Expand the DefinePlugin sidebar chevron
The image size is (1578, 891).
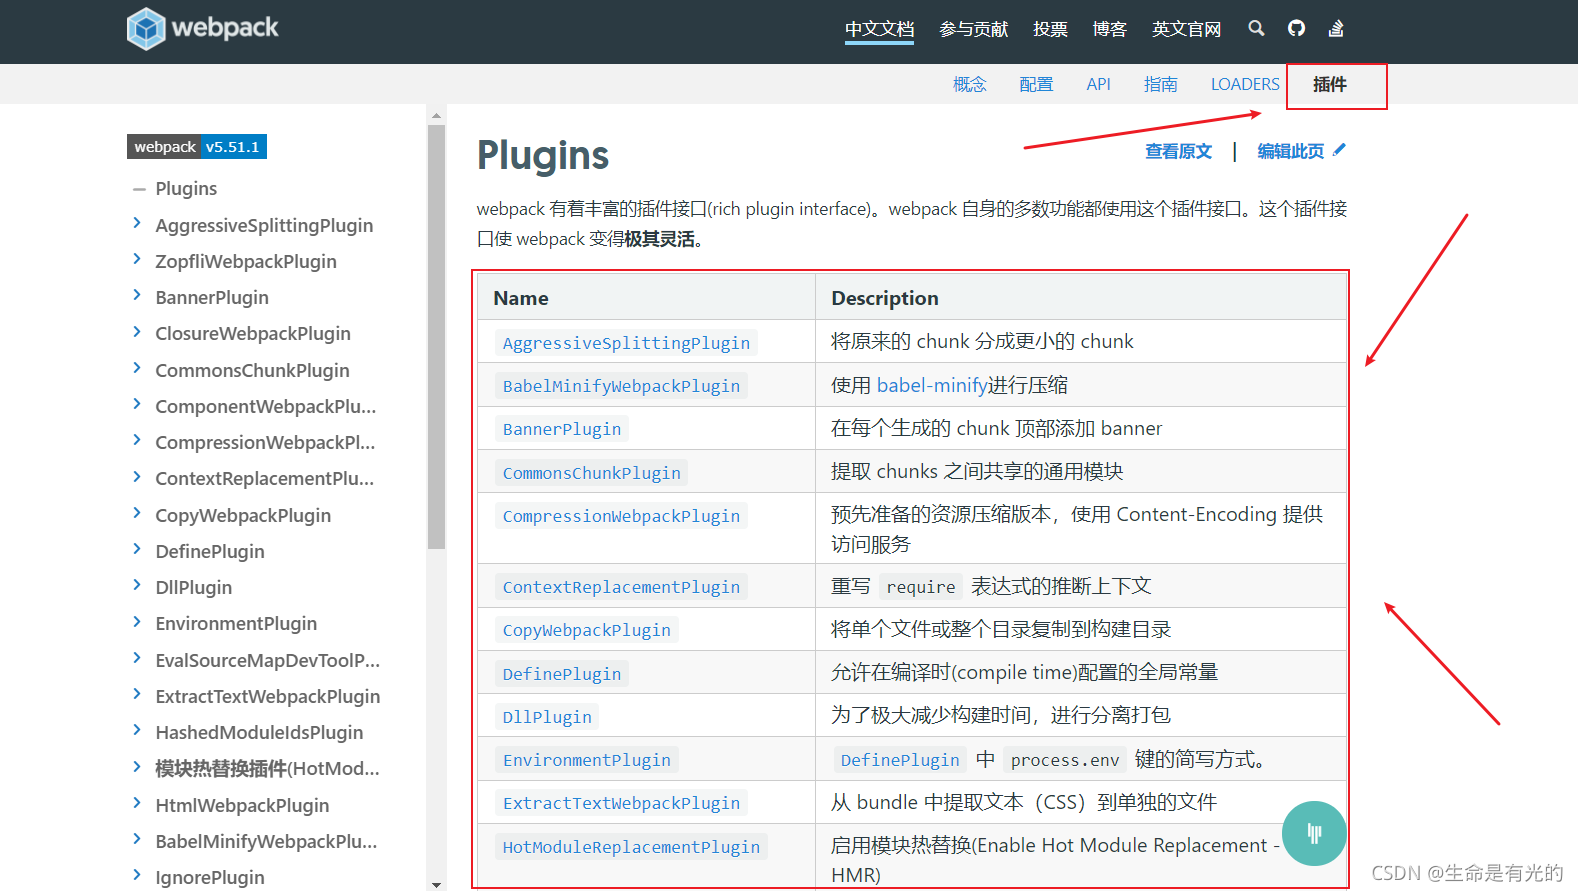coord(137,549)
